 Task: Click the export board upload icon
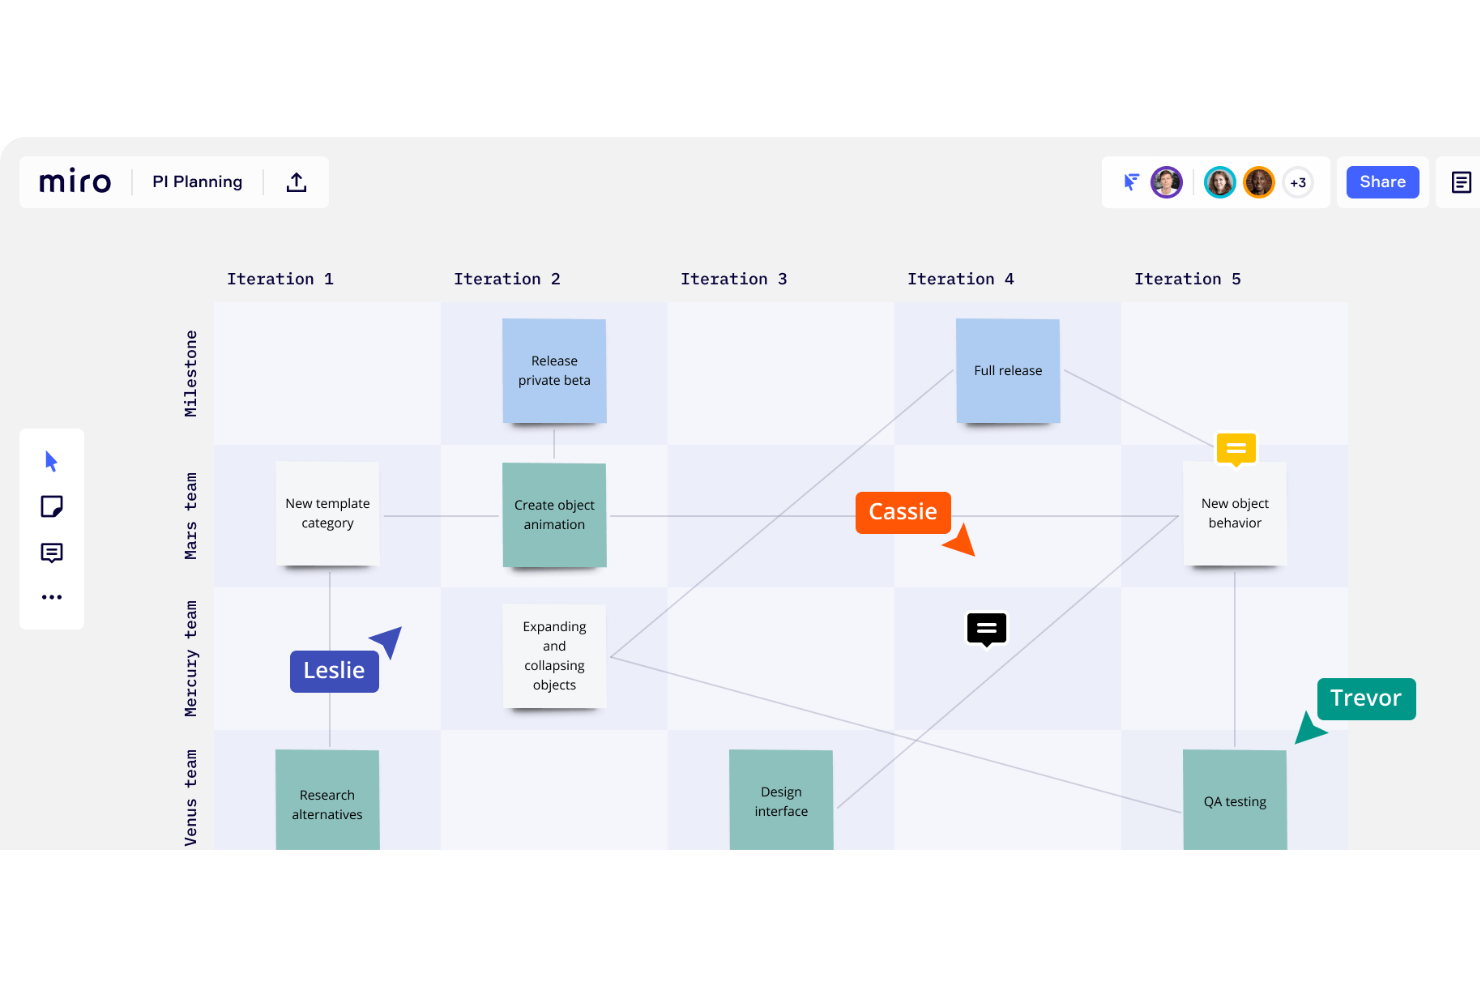point(296,182)
